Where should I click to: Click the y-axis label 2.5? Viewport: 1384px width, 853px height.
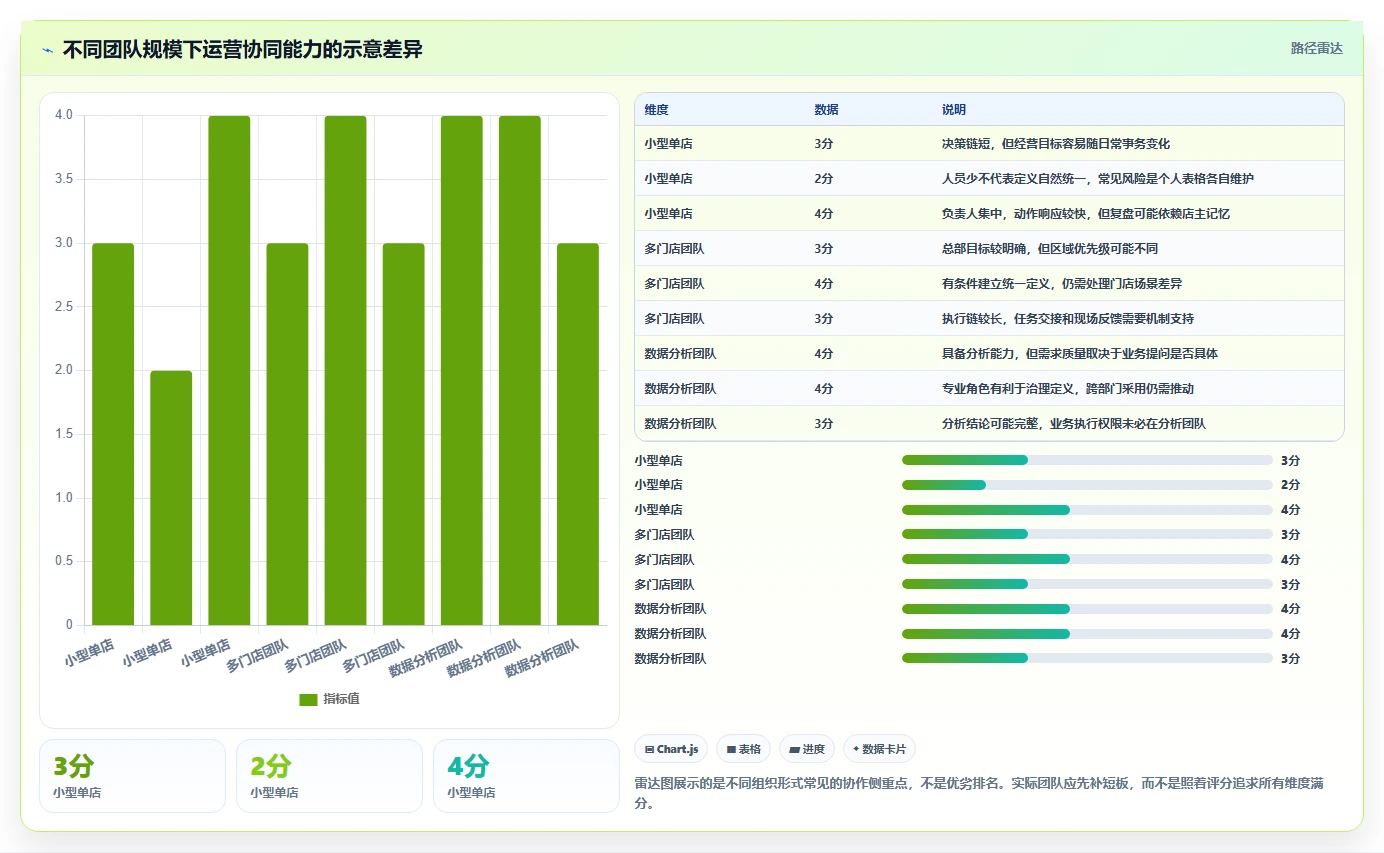pos(64,306)
